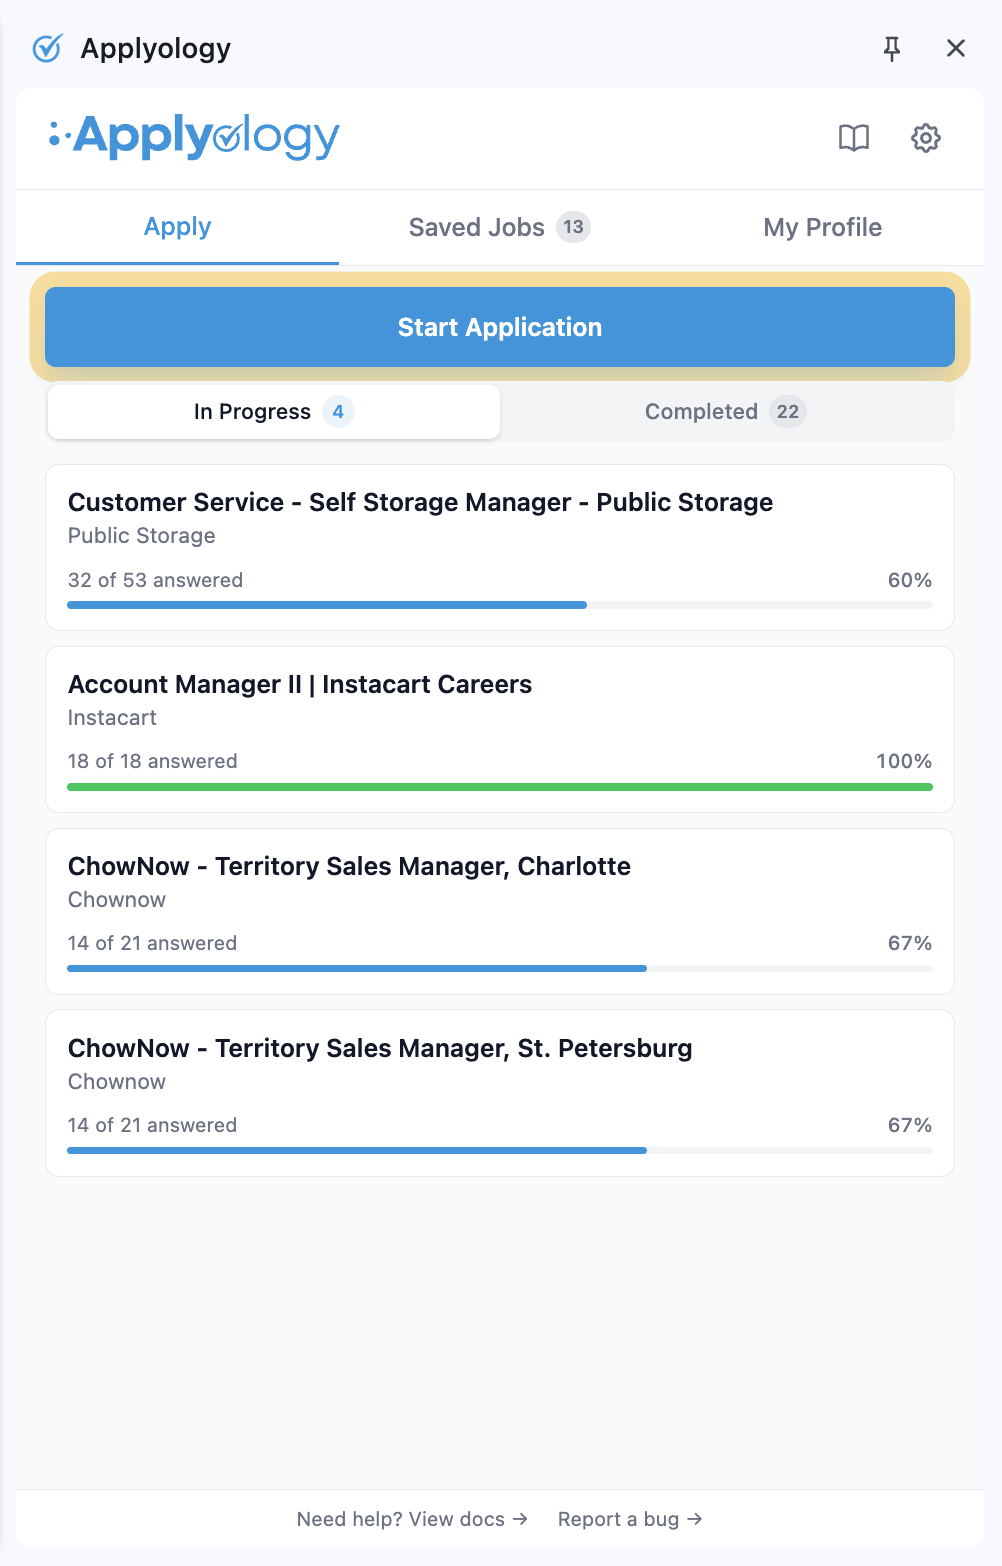Show In Progress applications
Screen dimensions: 1002x1566
pos(274,412)
